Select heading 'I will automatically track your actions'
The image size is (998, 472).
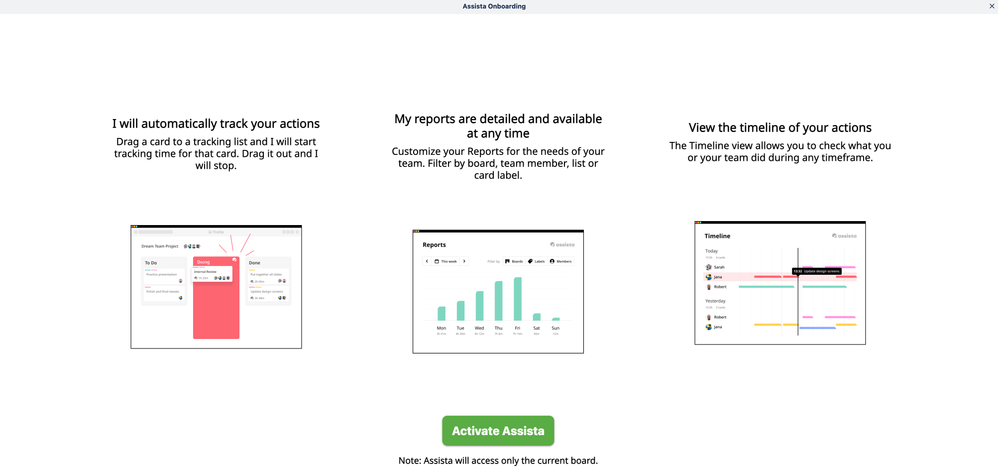216,123
